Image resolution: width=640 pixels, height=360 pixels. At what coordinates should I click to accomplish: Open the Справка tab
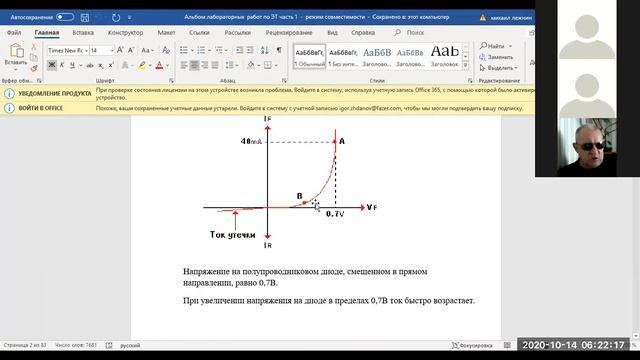tap(363, 33)
